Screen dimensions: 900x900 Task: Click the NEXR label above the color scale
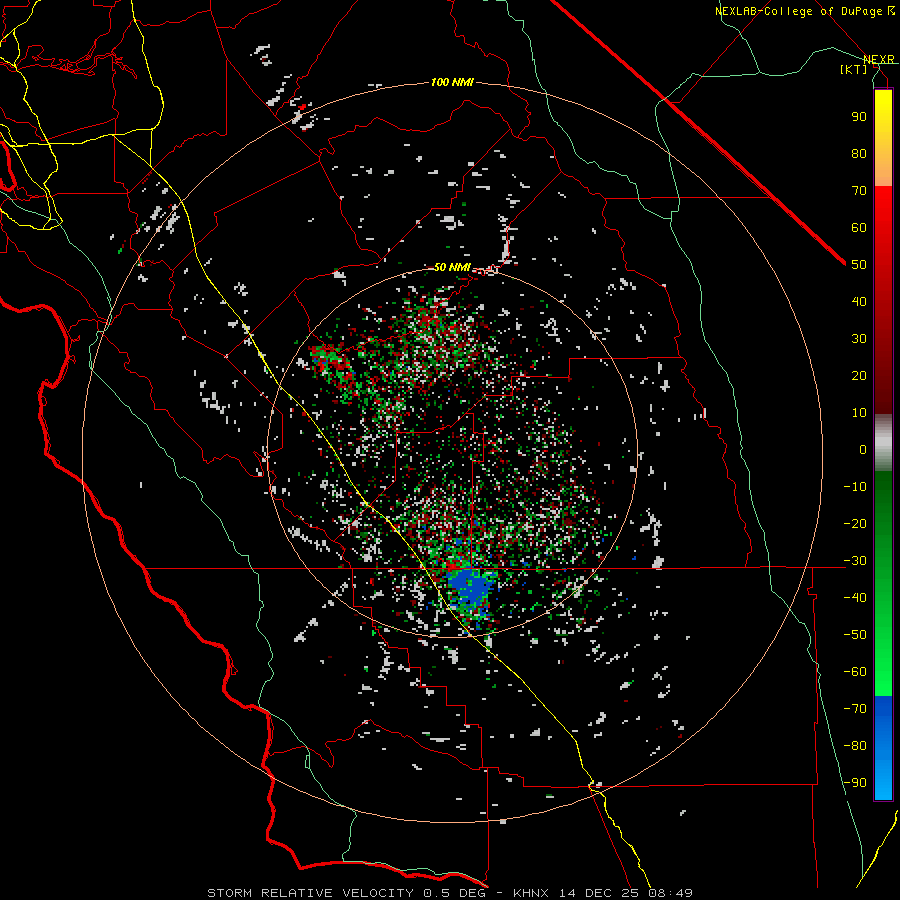pos(879,60)
